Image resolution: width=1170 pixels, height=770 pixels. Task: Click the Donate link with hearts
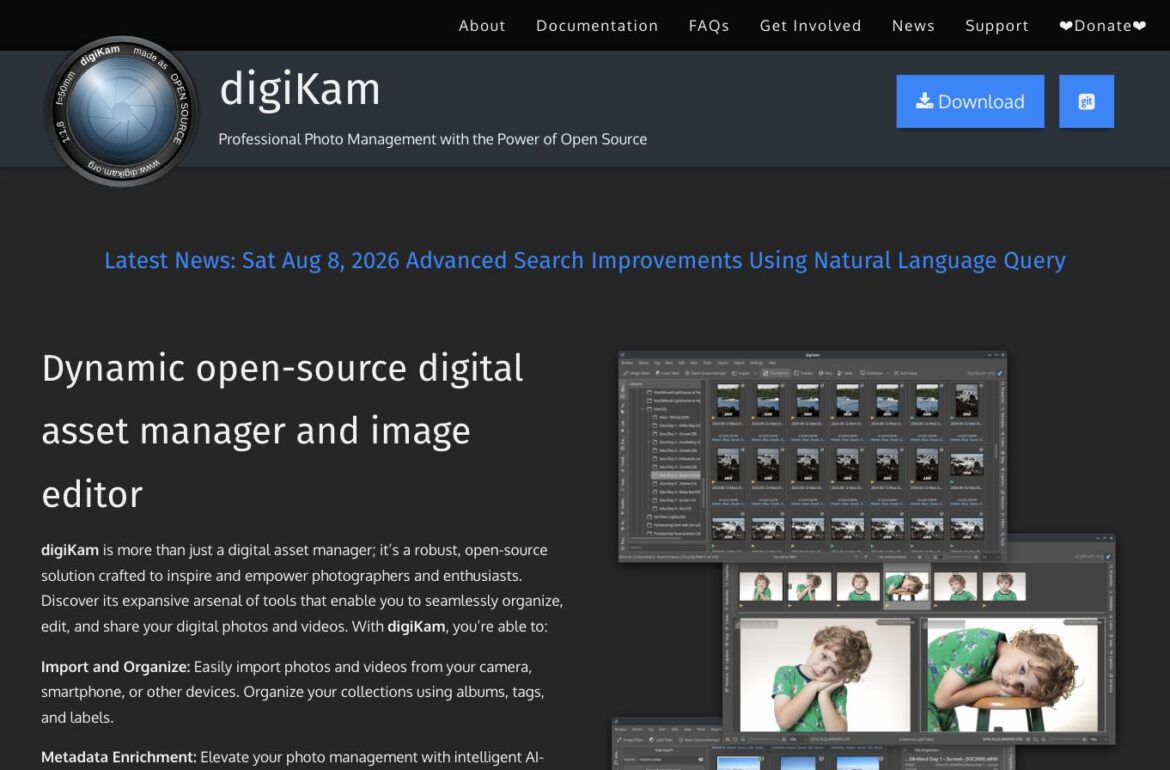(x=1102, y=25)
